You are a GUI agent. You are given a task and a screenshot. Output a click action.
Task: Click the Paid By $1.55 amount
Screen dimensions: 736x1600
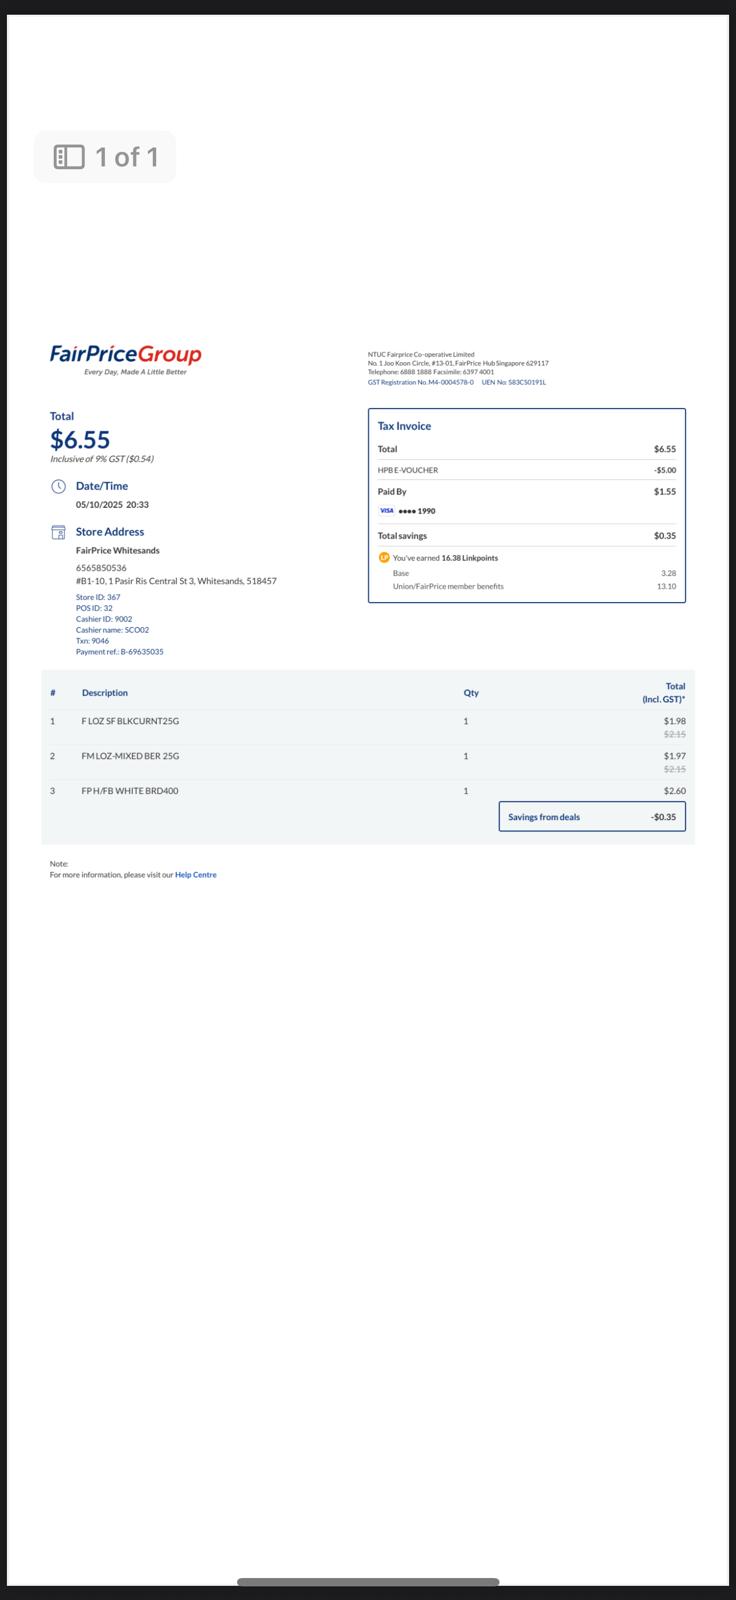point(665,492)
